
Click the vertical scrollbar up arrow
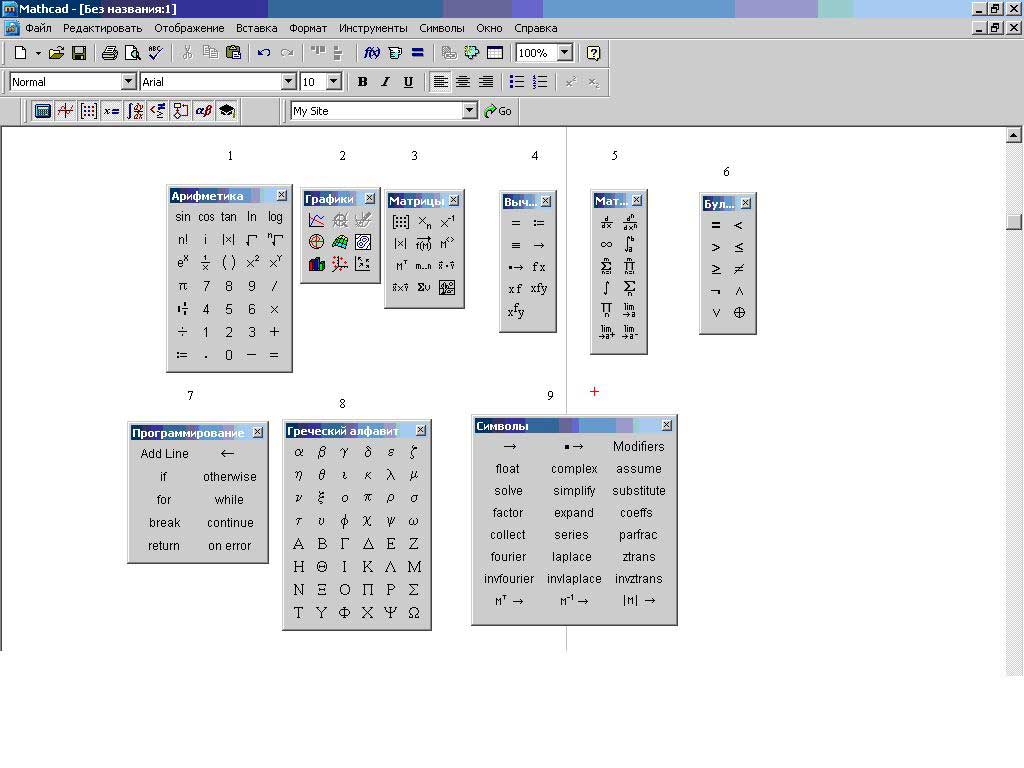coord(1013,135)
